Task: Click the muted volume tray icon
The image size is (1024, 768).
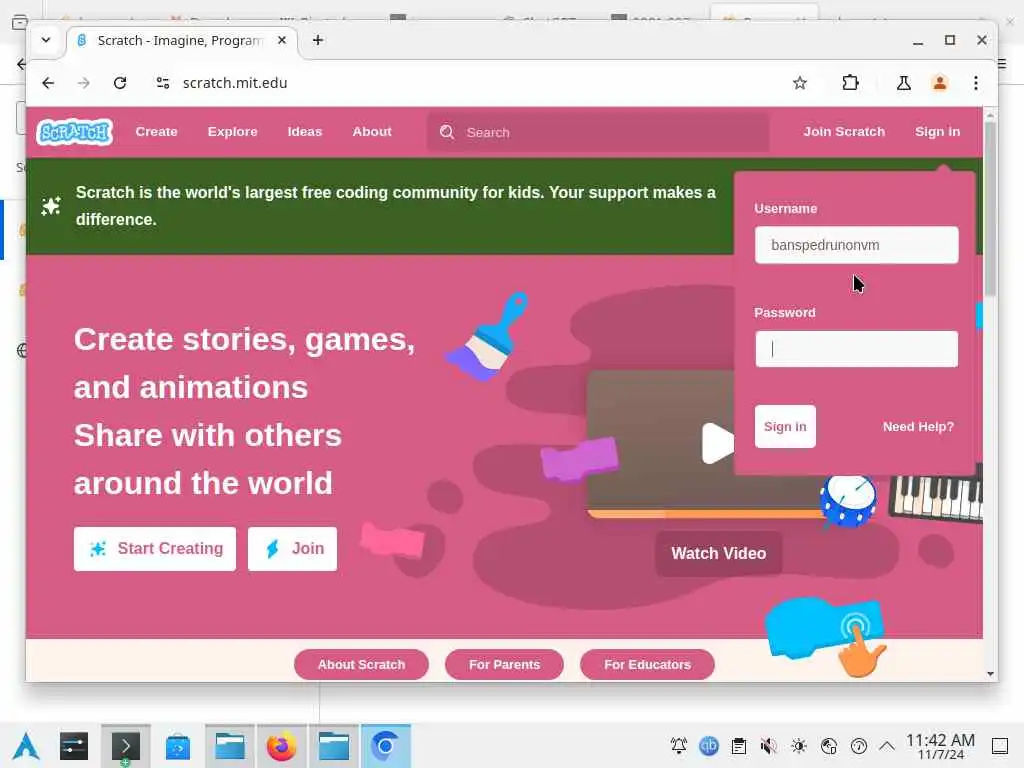Action: (x=769, y=746)
